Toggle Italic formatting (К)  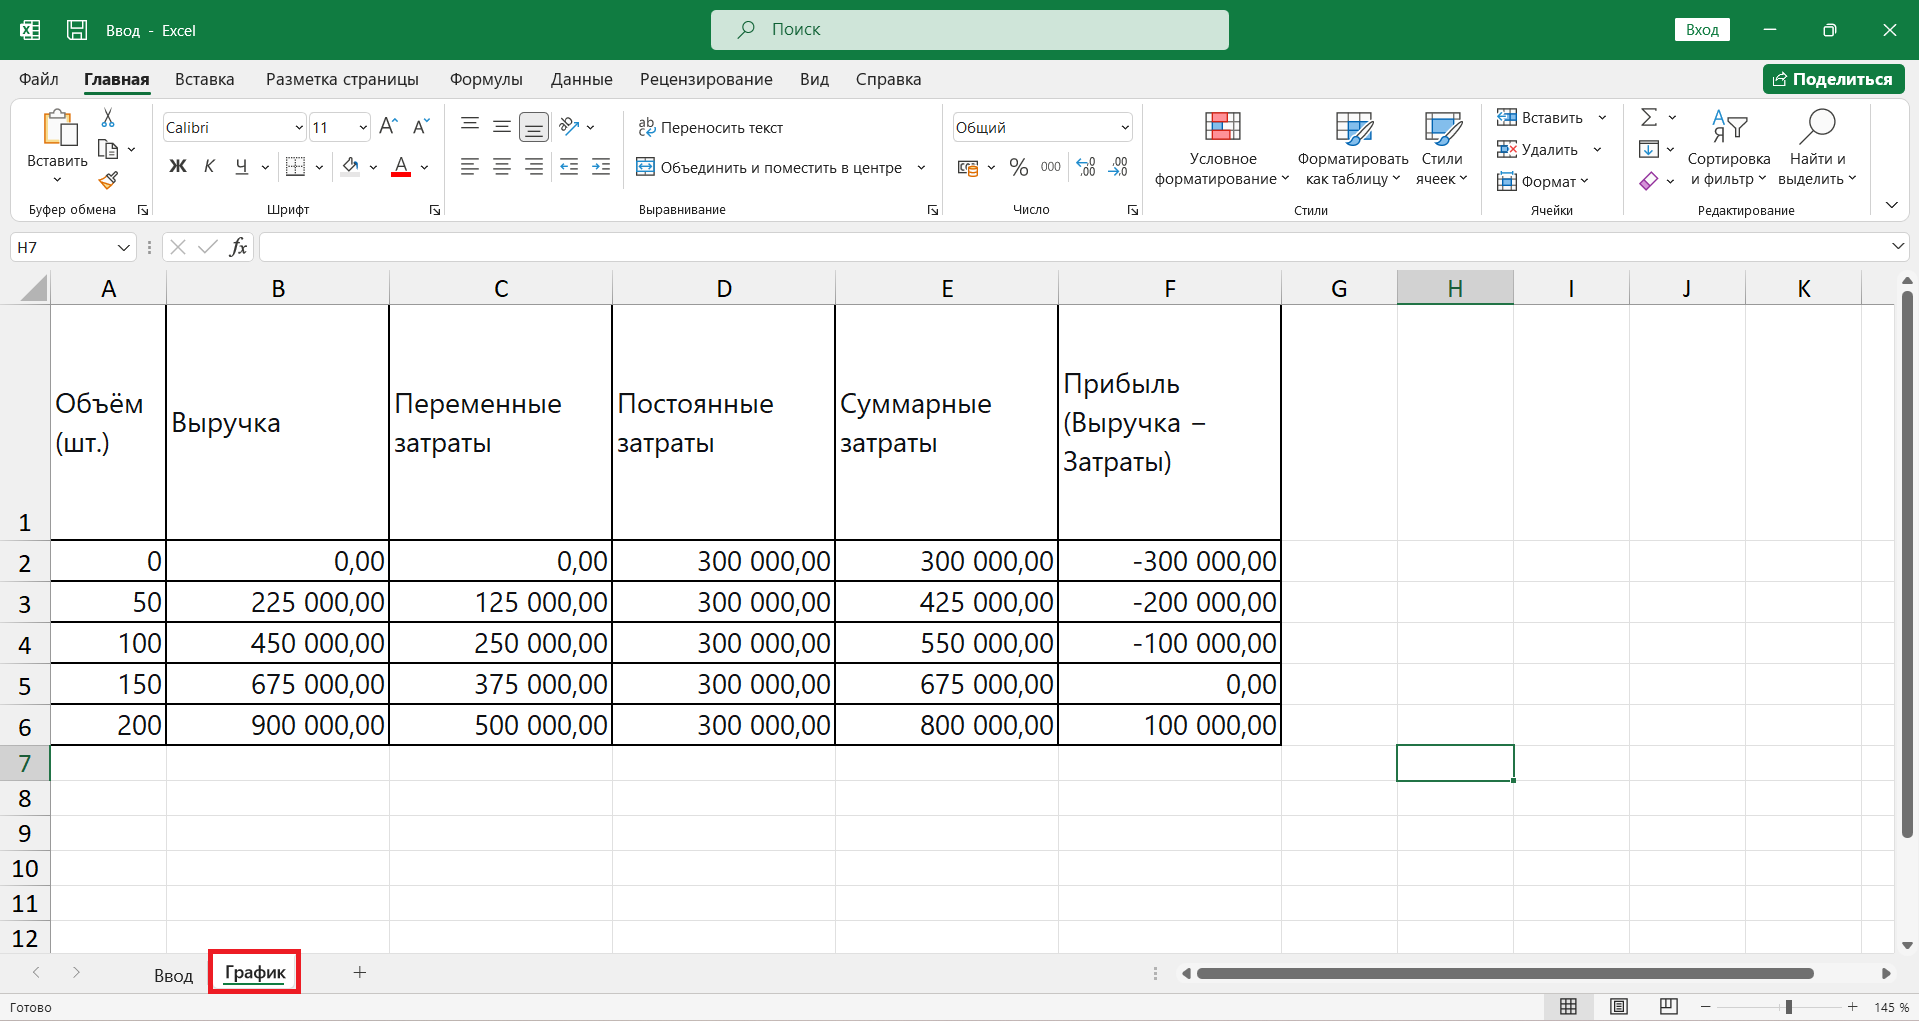(209, 166)
